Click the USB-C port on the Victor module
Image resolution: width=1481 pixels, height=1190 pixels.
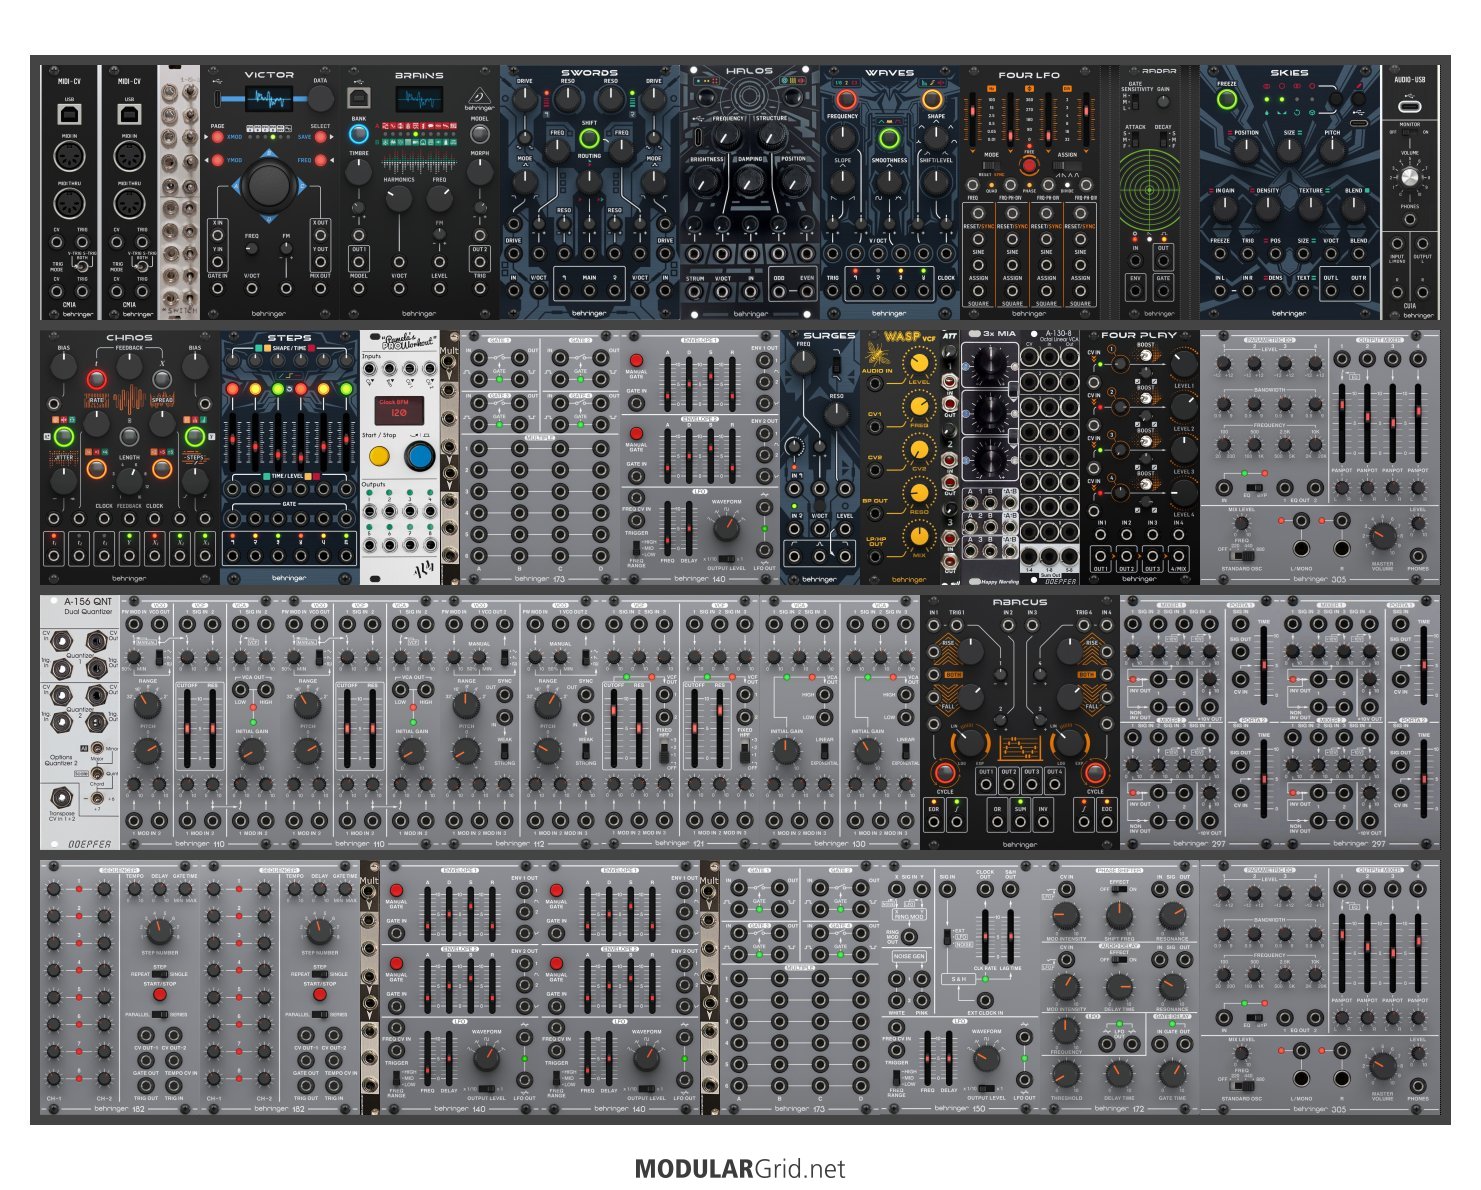click(217, 98)
